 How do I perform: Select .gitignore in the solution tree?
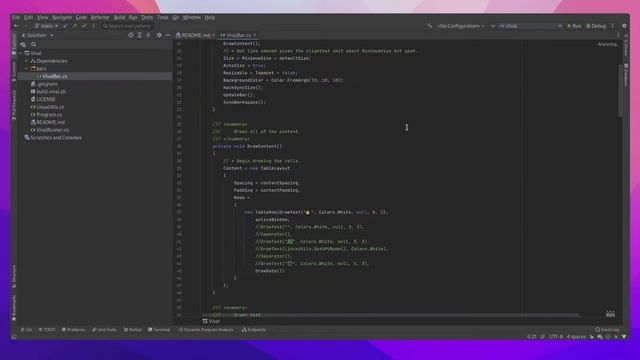click(x=47, y=84)
